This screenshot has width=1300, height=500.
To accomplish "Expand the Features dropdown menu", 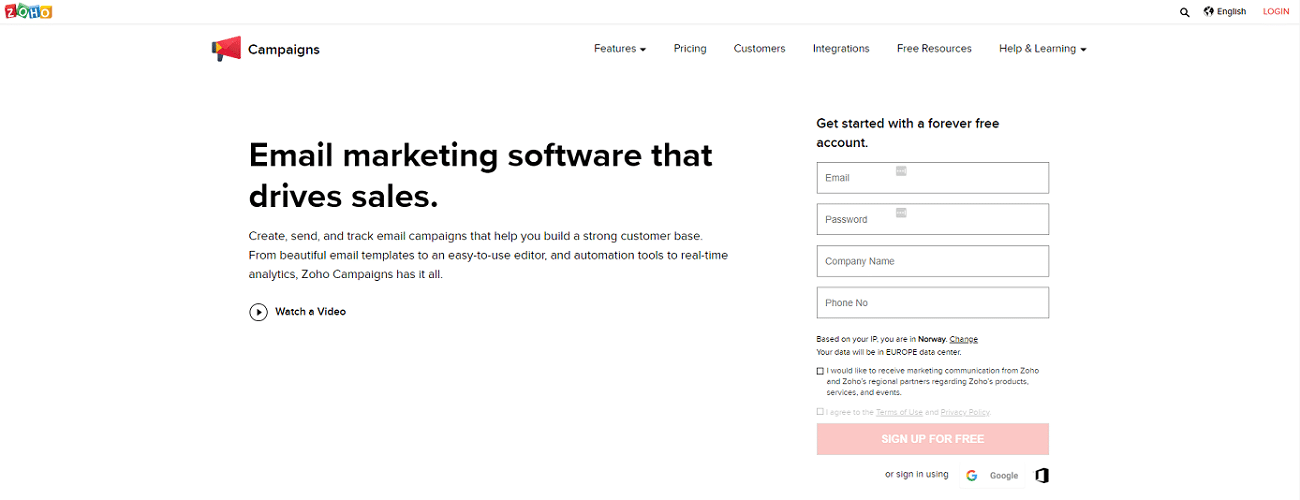I will (x=620, y=48).
